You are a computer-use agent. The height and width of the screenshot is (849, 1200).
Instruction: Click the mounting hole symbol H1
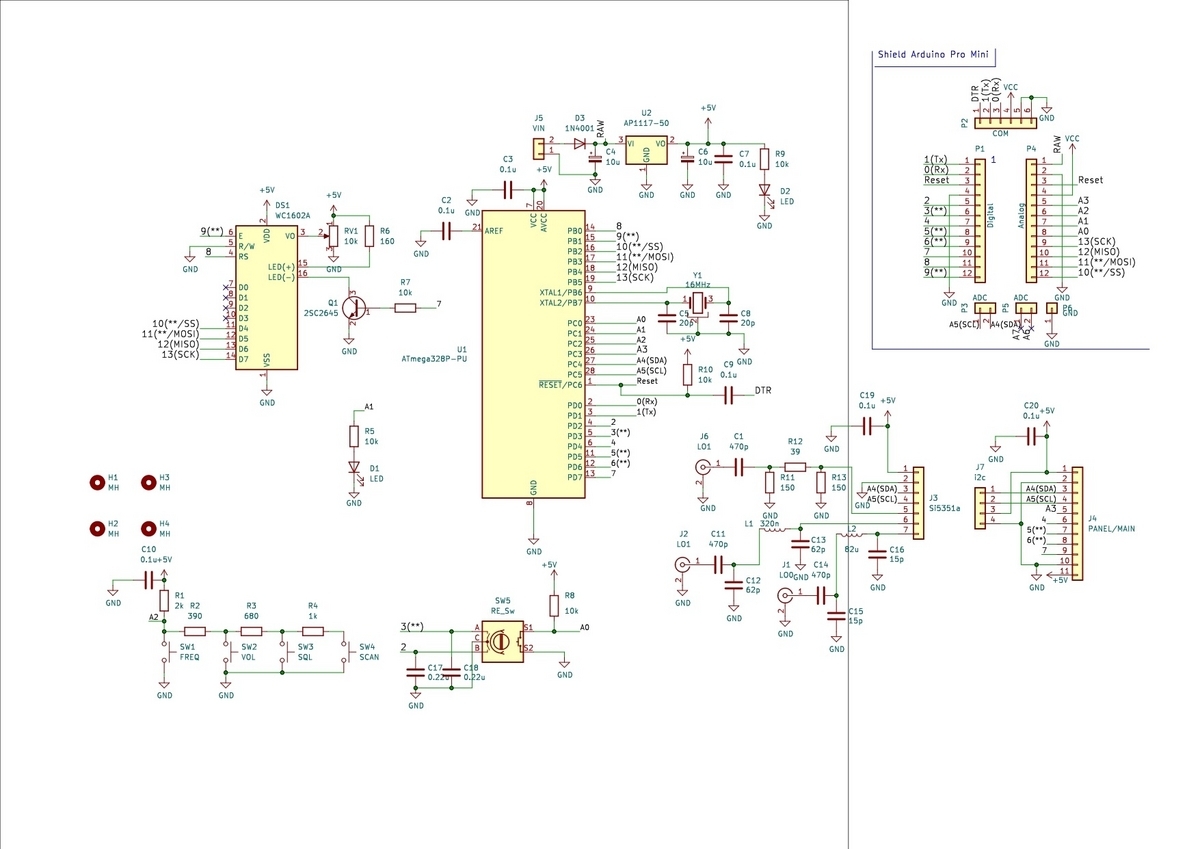tap(96, 482)
